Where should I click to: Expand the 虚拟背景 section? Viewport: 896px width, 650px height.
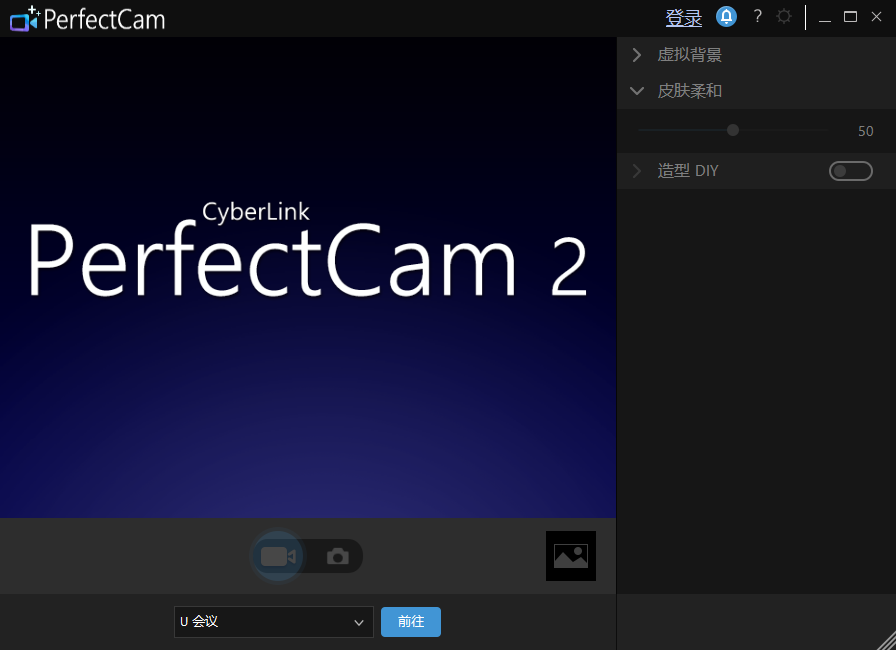tap(637, 55)
